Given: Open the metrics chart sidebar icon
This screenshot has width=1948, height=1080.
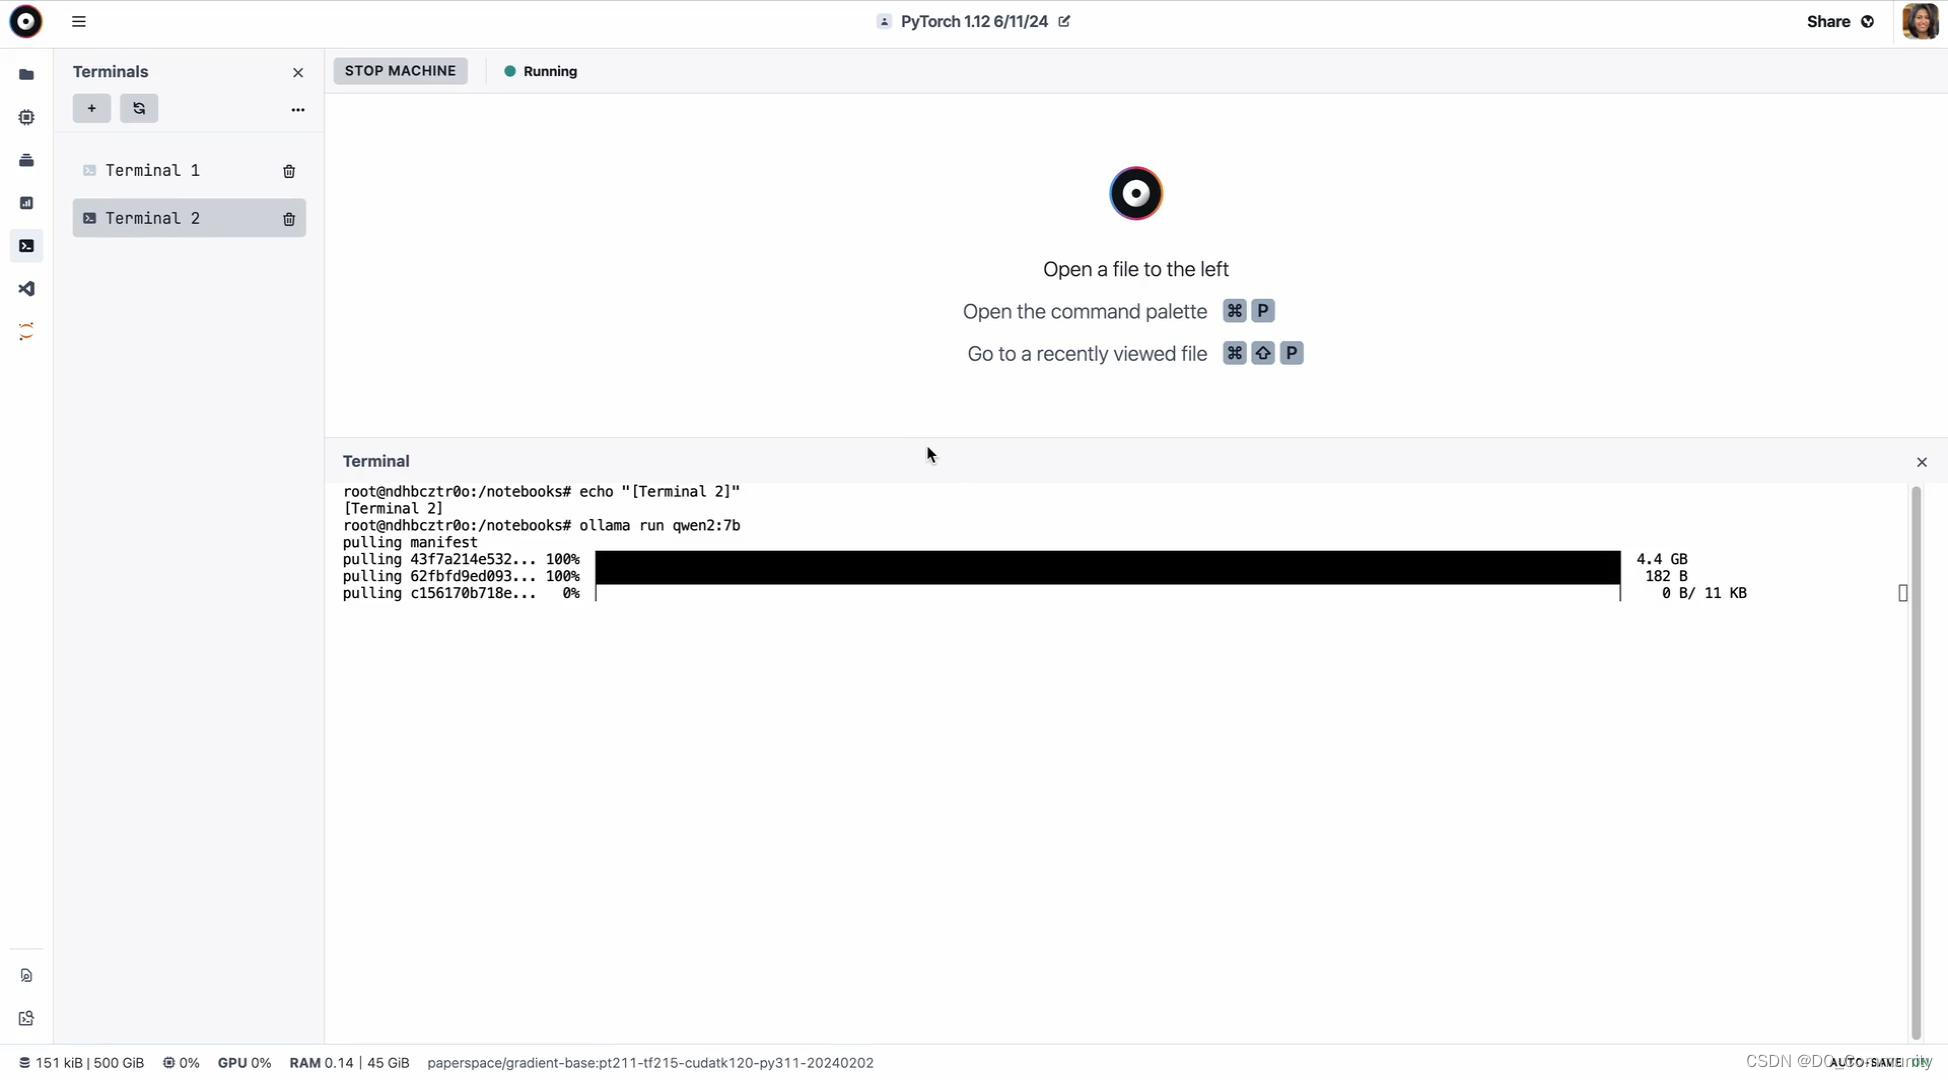Looking at the screenshot, I should point(26,203).
